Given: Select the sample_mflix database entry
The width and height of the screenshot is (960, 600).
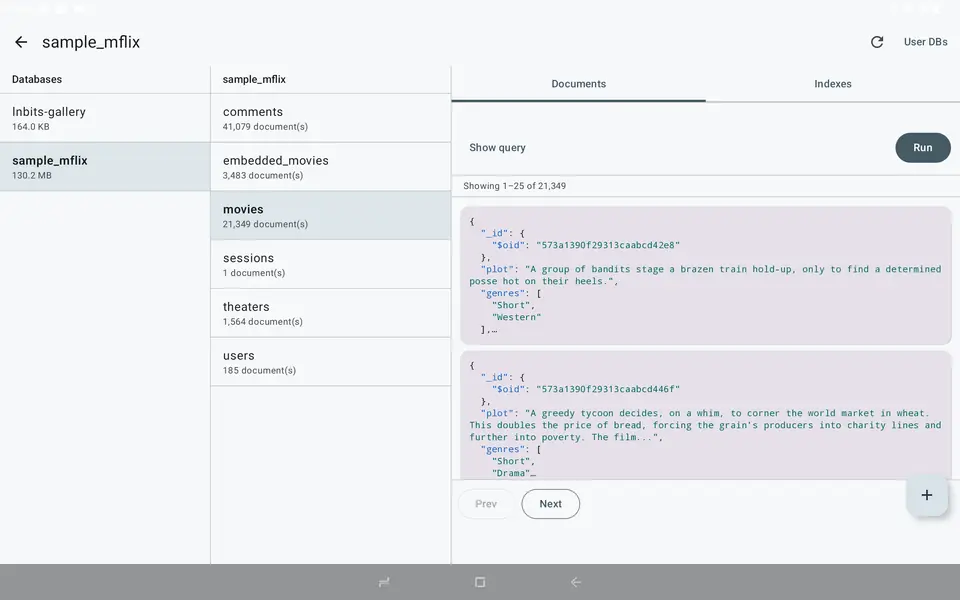Looking at the screenshot, I should (x=105, y=167).
